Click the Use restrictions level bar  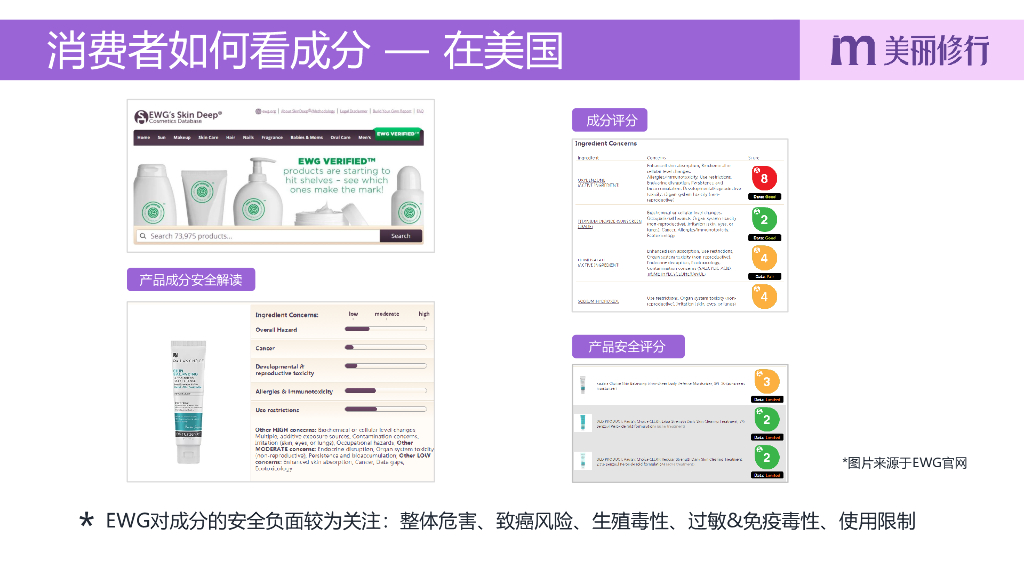point(385,409)
